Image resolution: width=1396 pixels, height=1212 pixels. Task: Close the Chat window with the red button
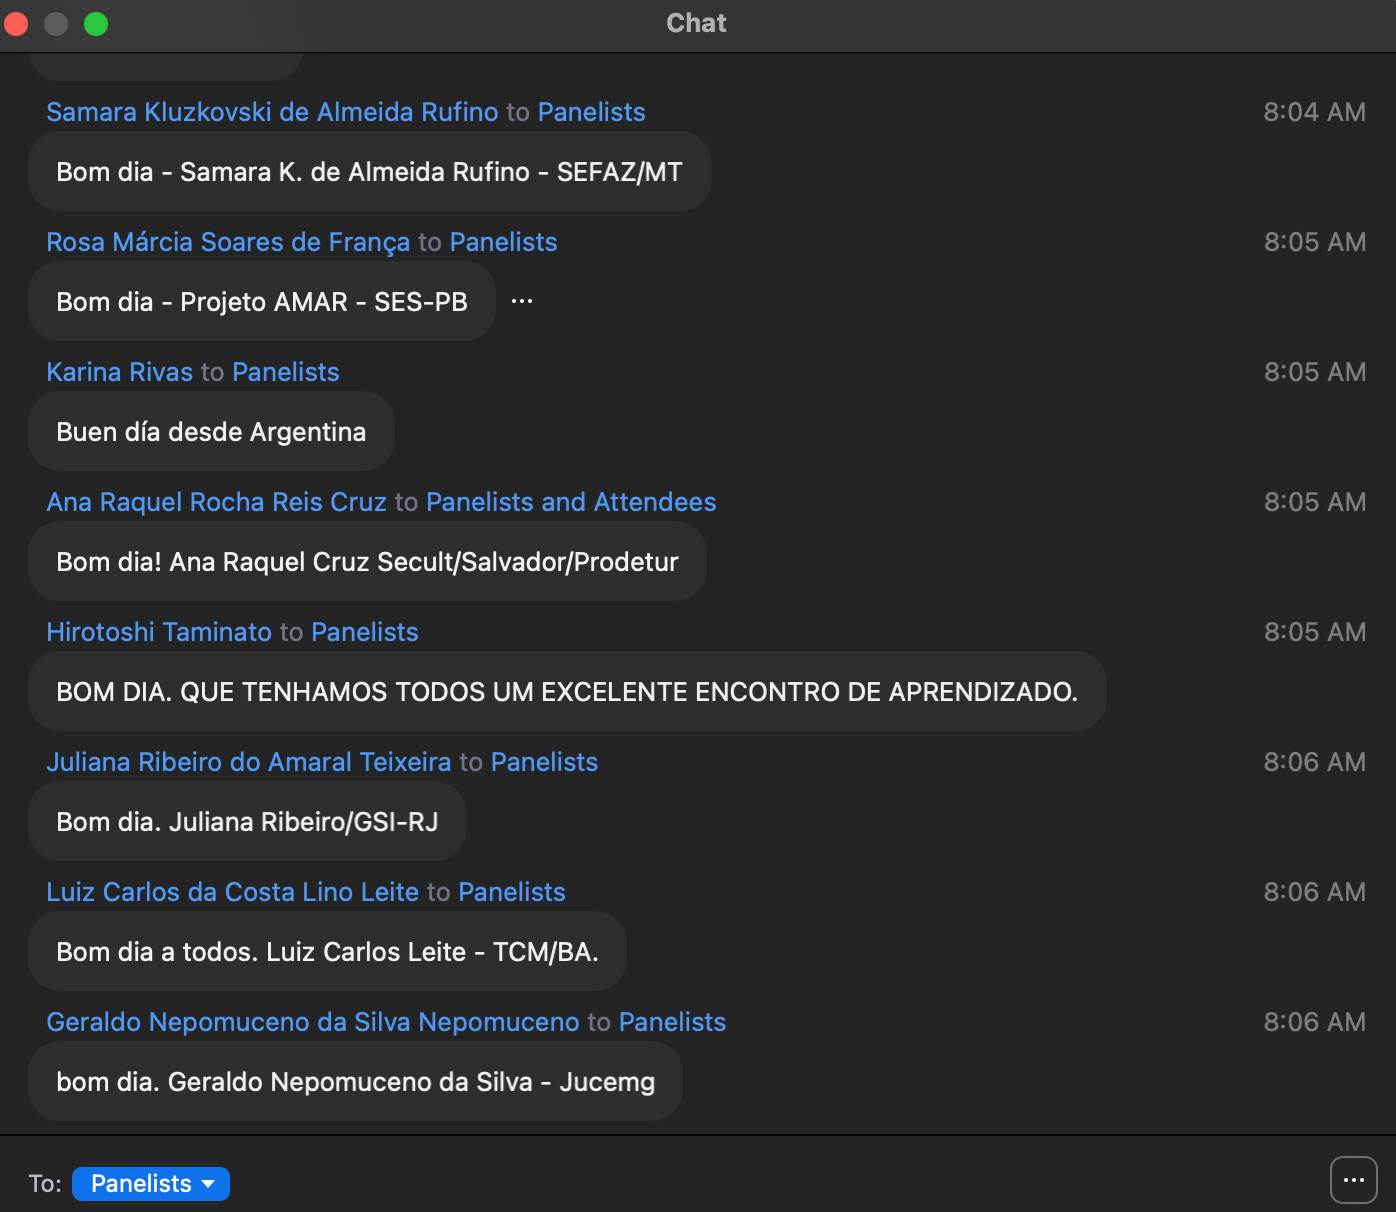17,24
